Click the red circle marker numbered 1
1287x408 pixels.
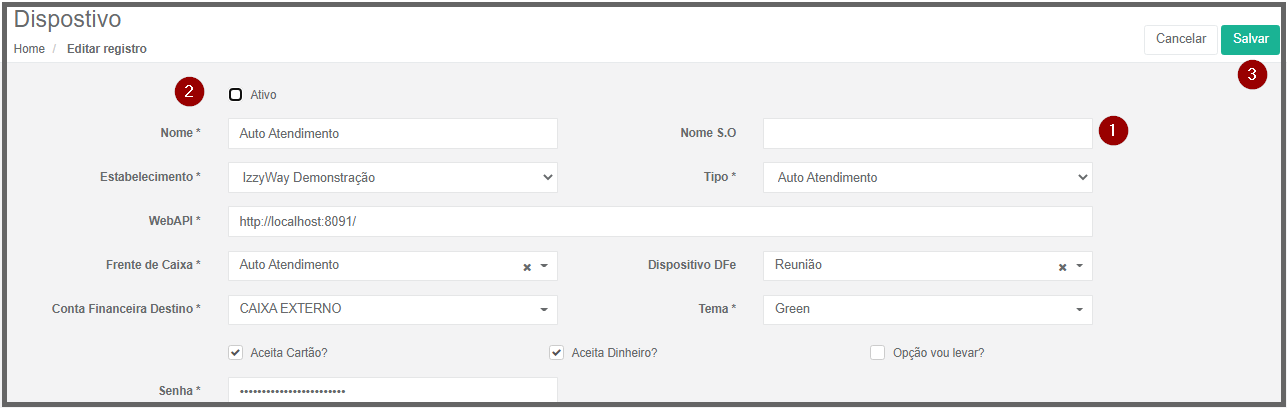[x=1113, y=130]
